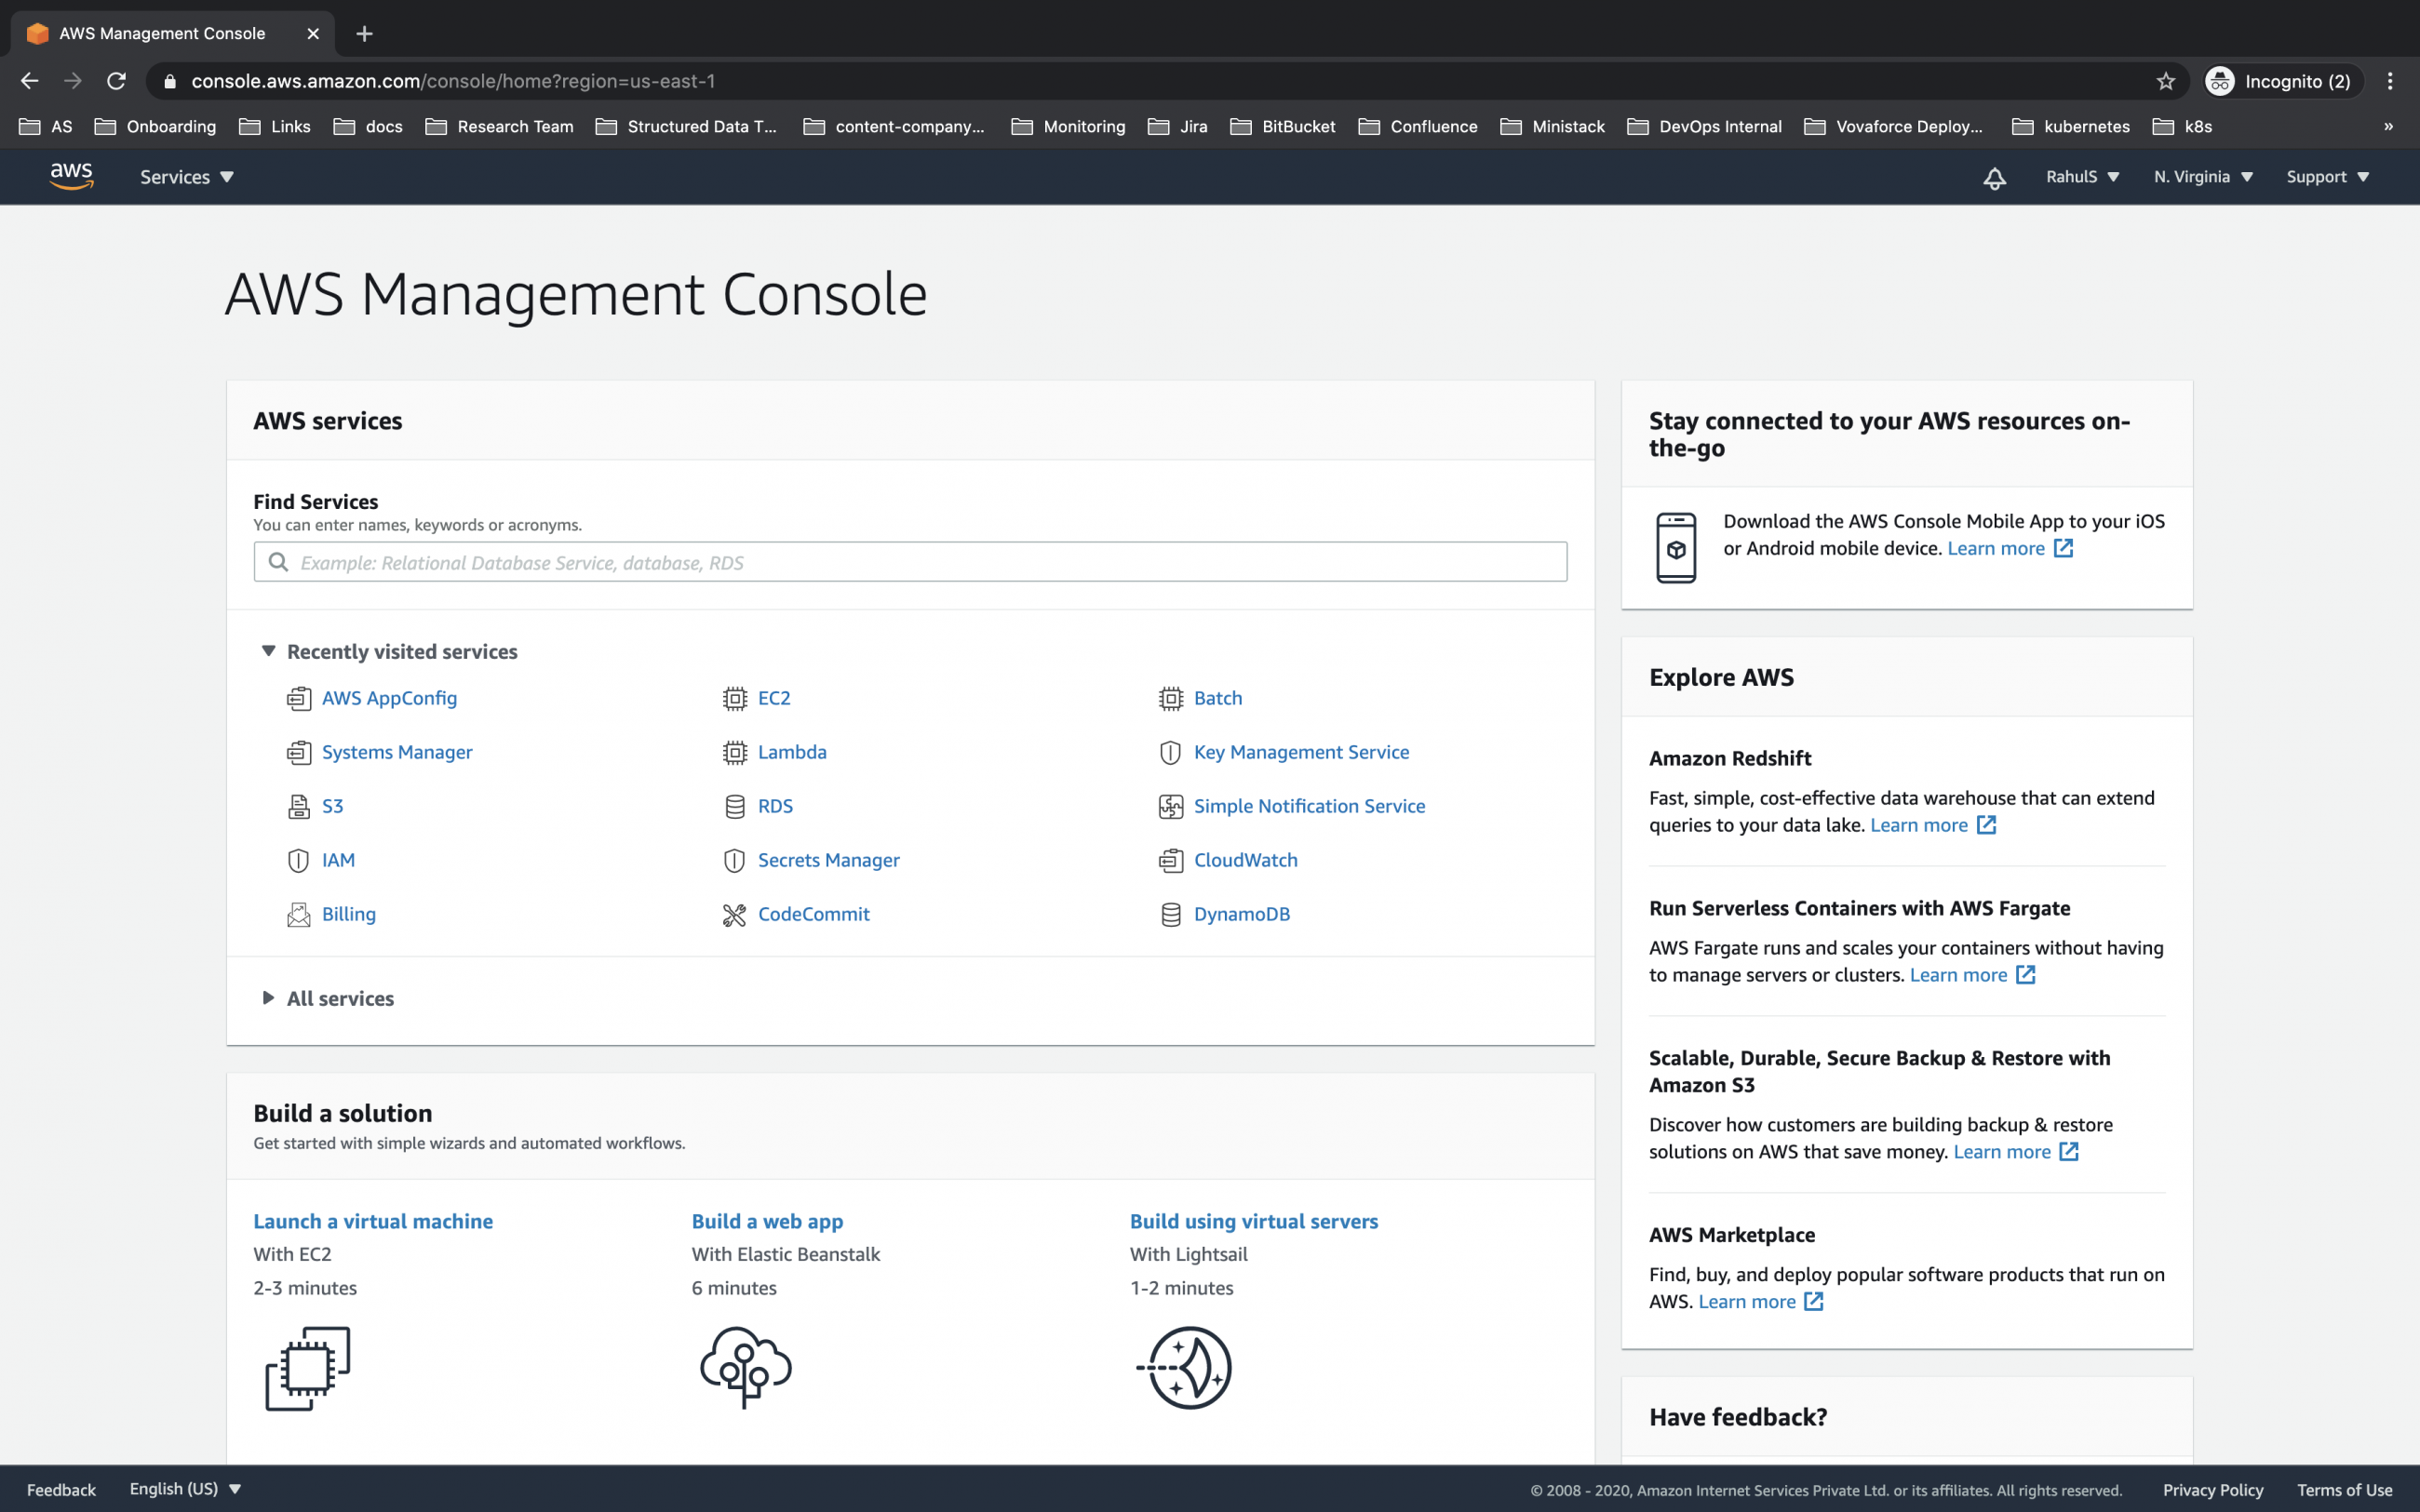Image resolution: width=2420 pixels, height=1512 pixels.
Task: Open the Research Team bookmarks folder
Action: coord(499,126)
